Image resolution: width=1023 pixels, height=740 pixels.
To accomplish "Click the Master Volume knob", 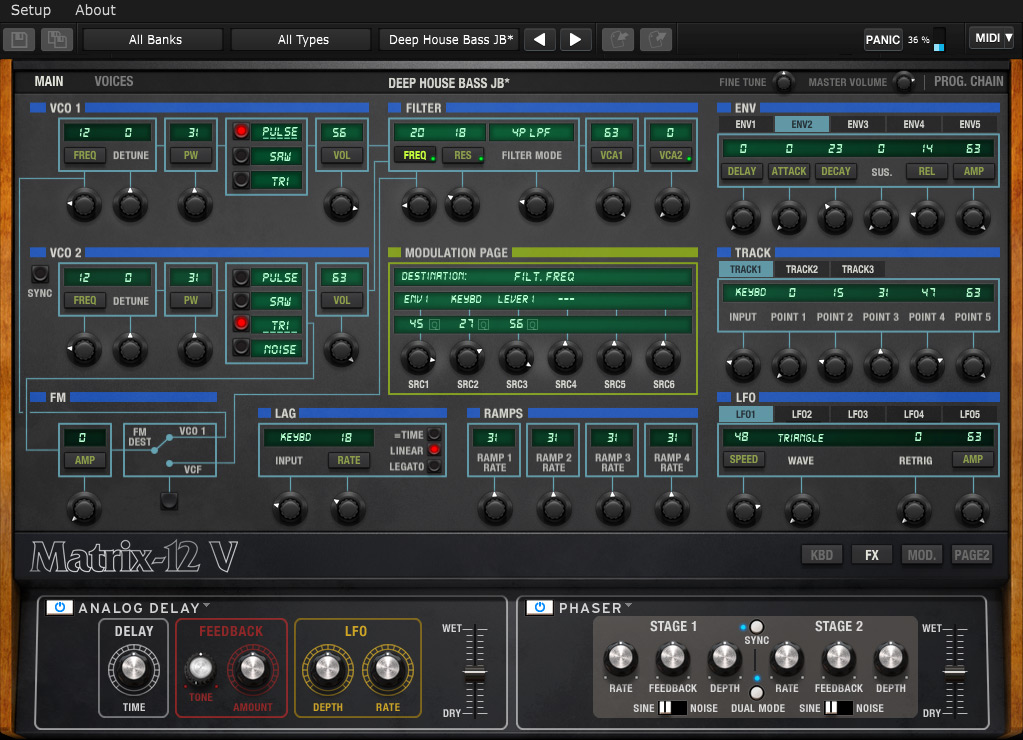I will coord(904,82).
